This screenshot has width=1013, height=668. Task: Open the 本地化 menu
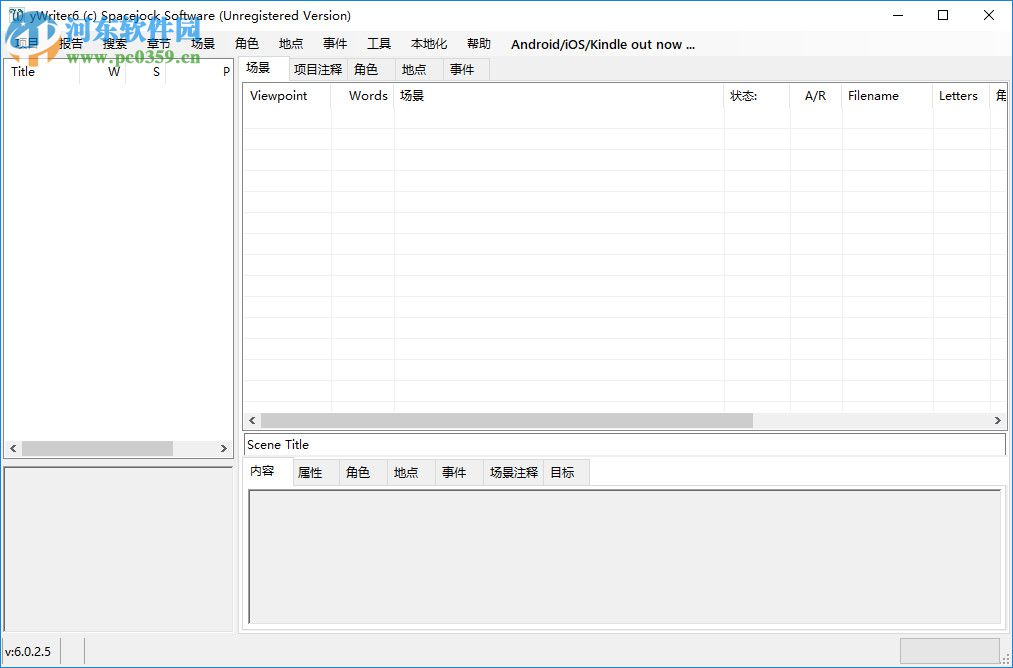(x=428, y=43)
